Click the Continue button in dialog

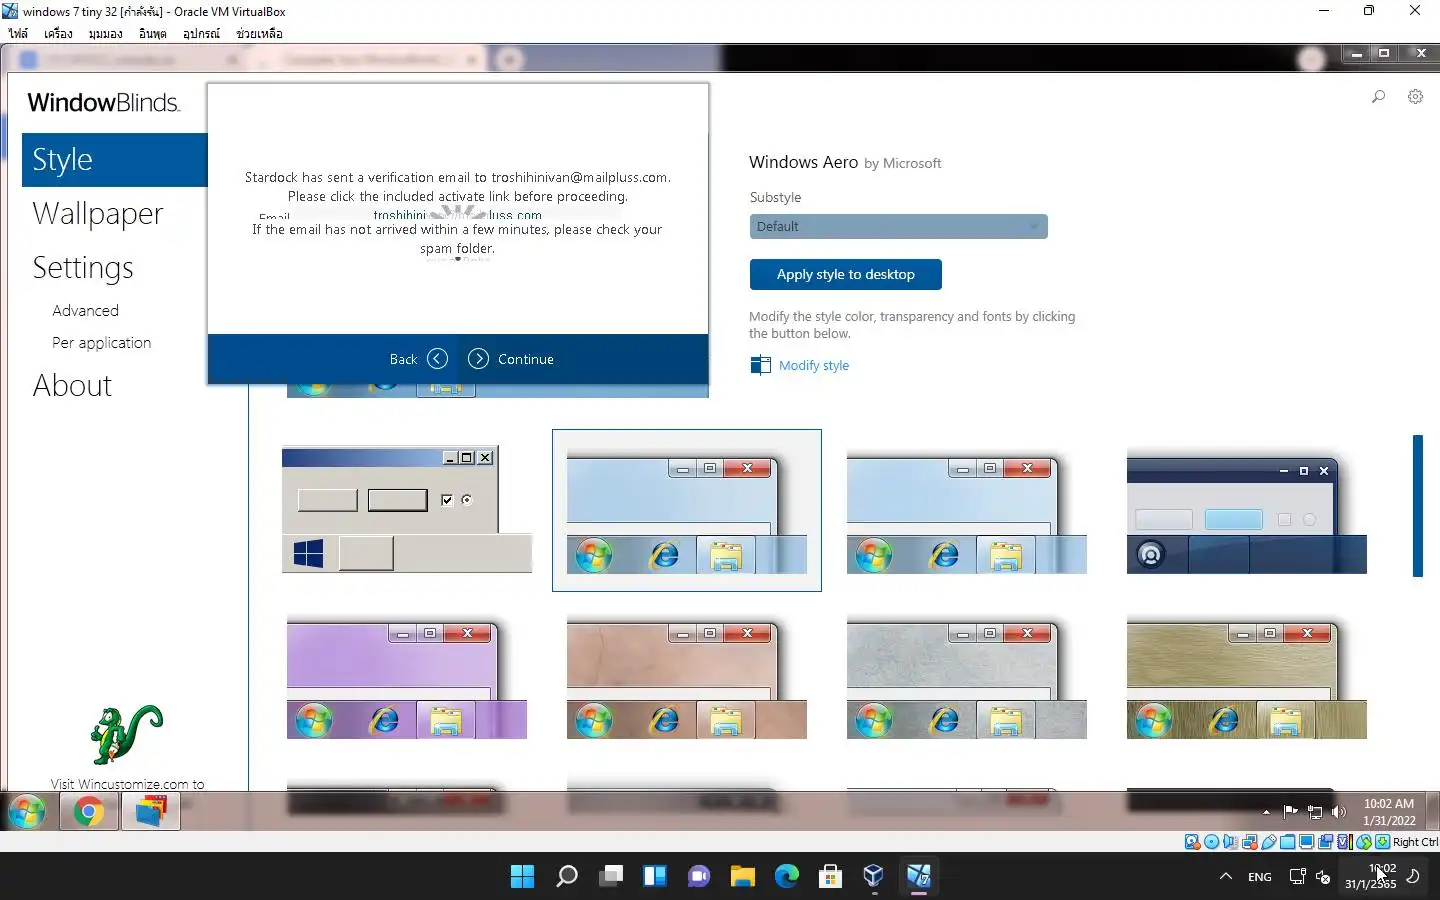click(511, 358)
